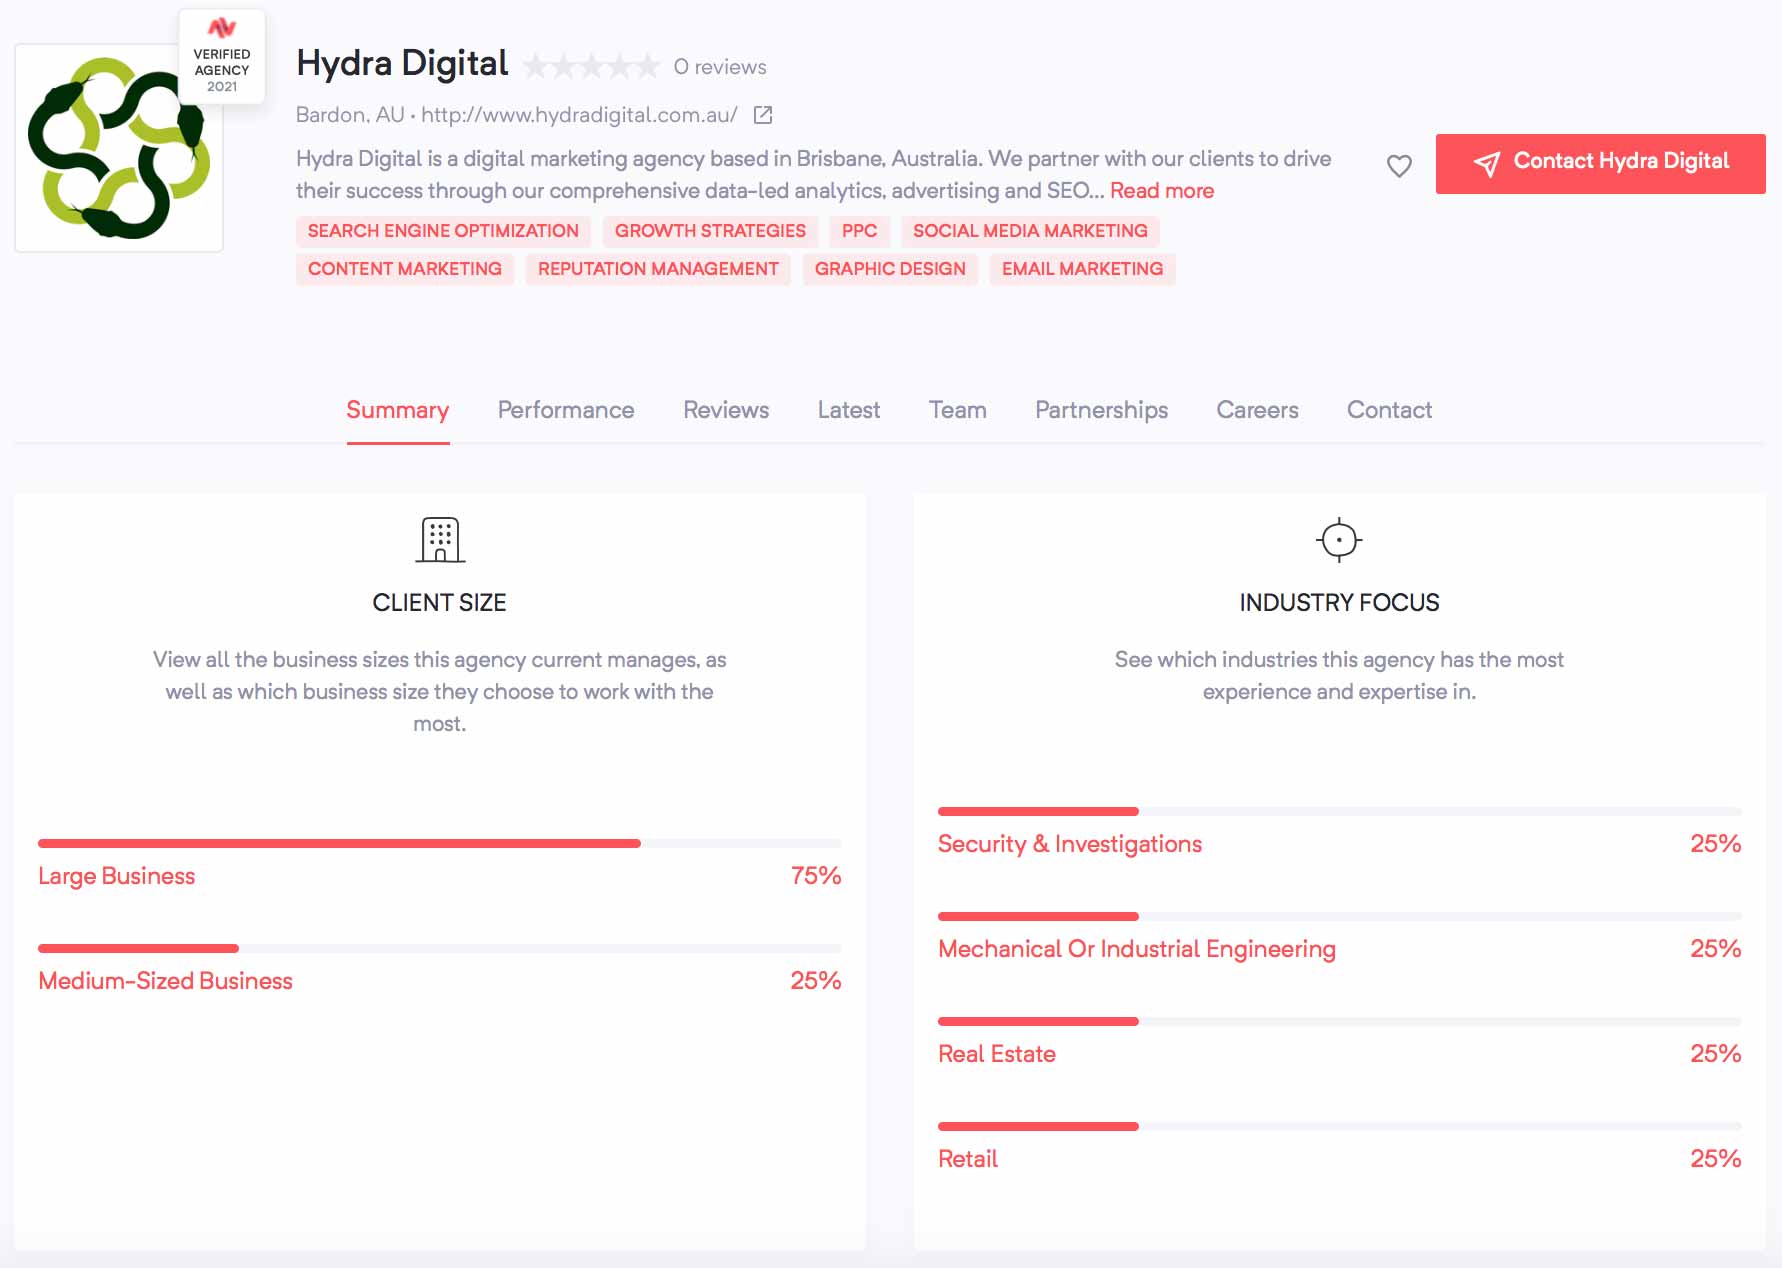Click the CLIENT SIZE heading
The width and height of the screenshot is (1782, 1268).
click(440, 603)
